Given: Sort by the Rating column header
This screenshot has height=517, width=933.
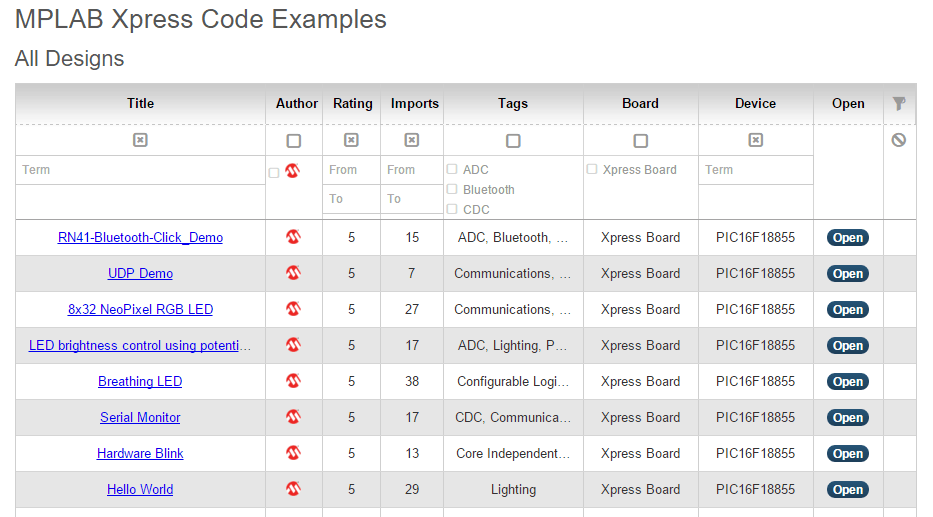Looking at the screenshot, I should click(x=352, y=104).
